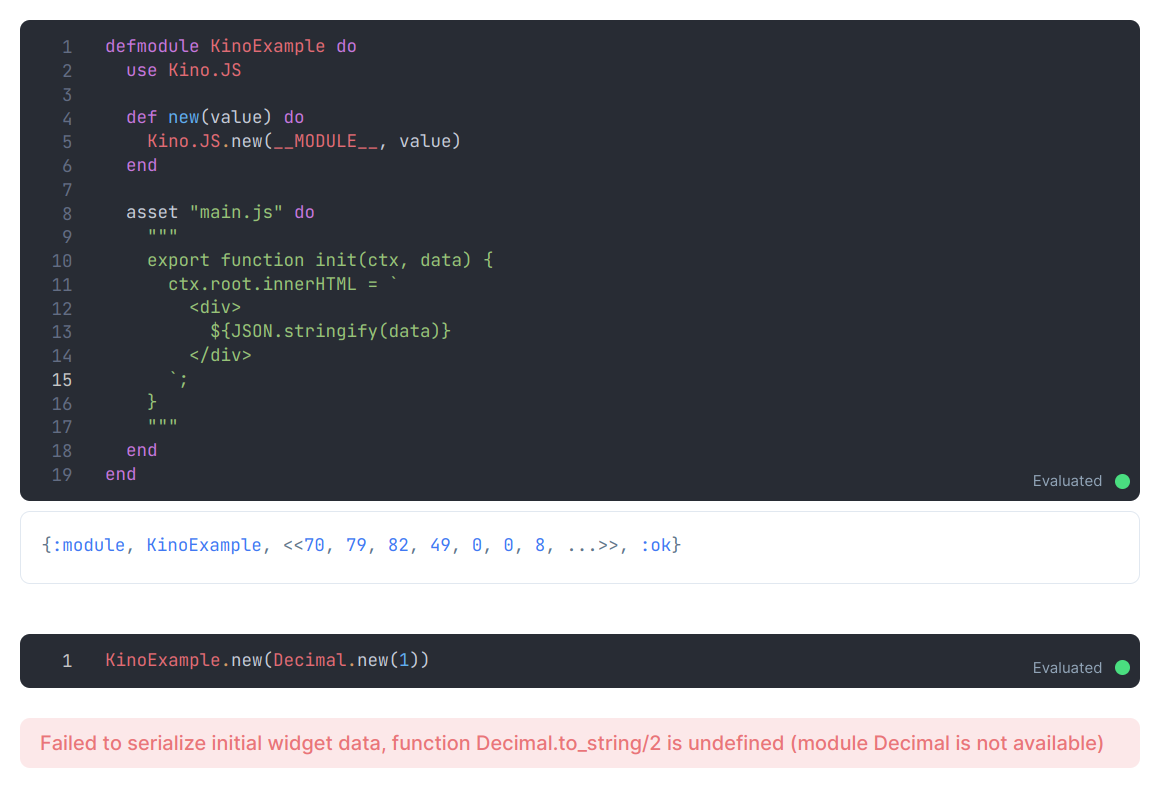Click the 'asset "main.js" do' line

click(220, 213)
